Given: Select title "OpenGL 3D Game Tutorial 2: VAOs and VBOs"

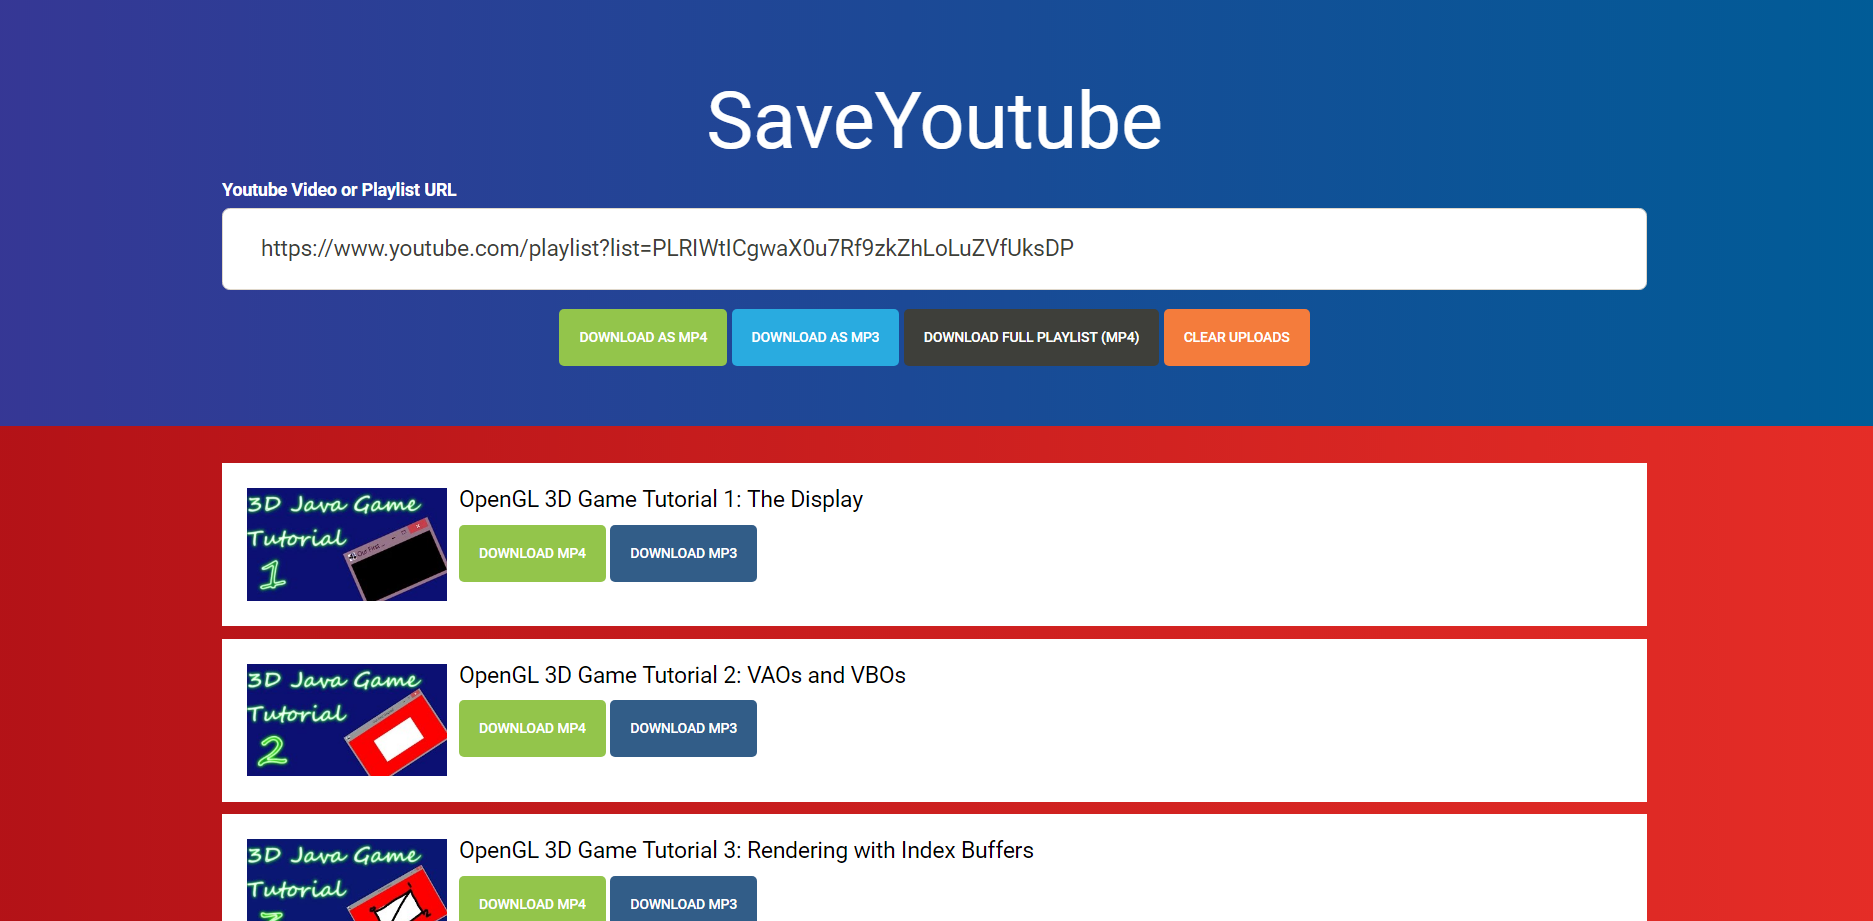Looking at the screenshot, I should click(x=682, y=675).
